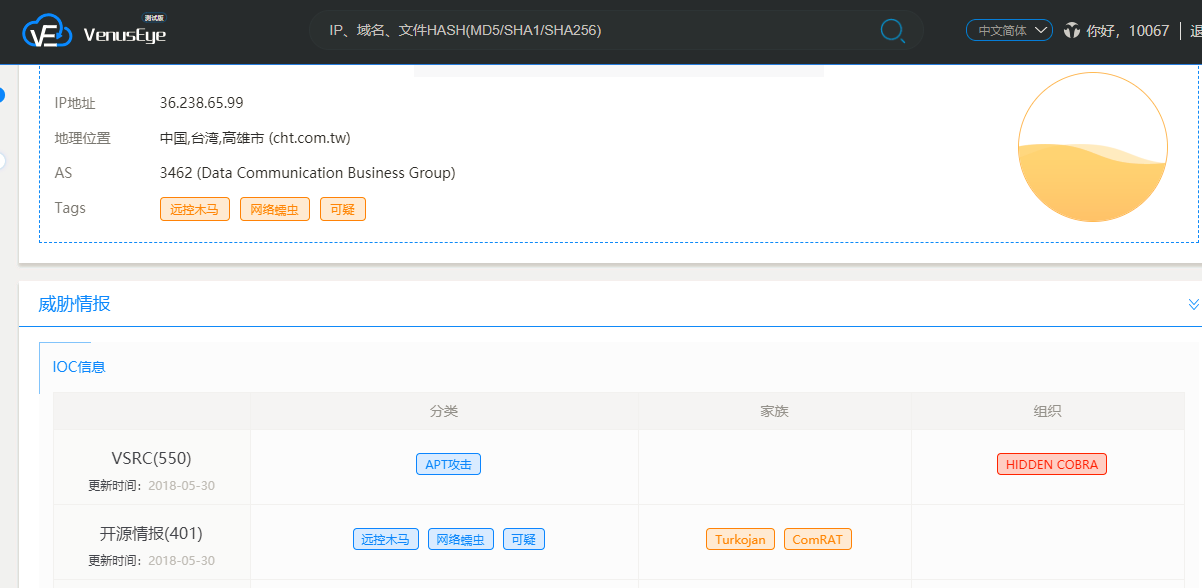Click the blue 可疑 tag in 开源情报 row

point(523,539)
